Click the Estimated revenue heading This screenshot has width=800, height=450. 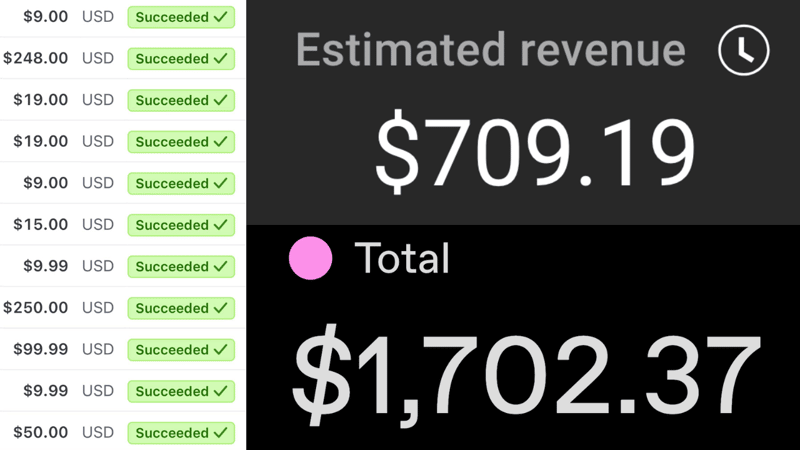pos(491,50)
